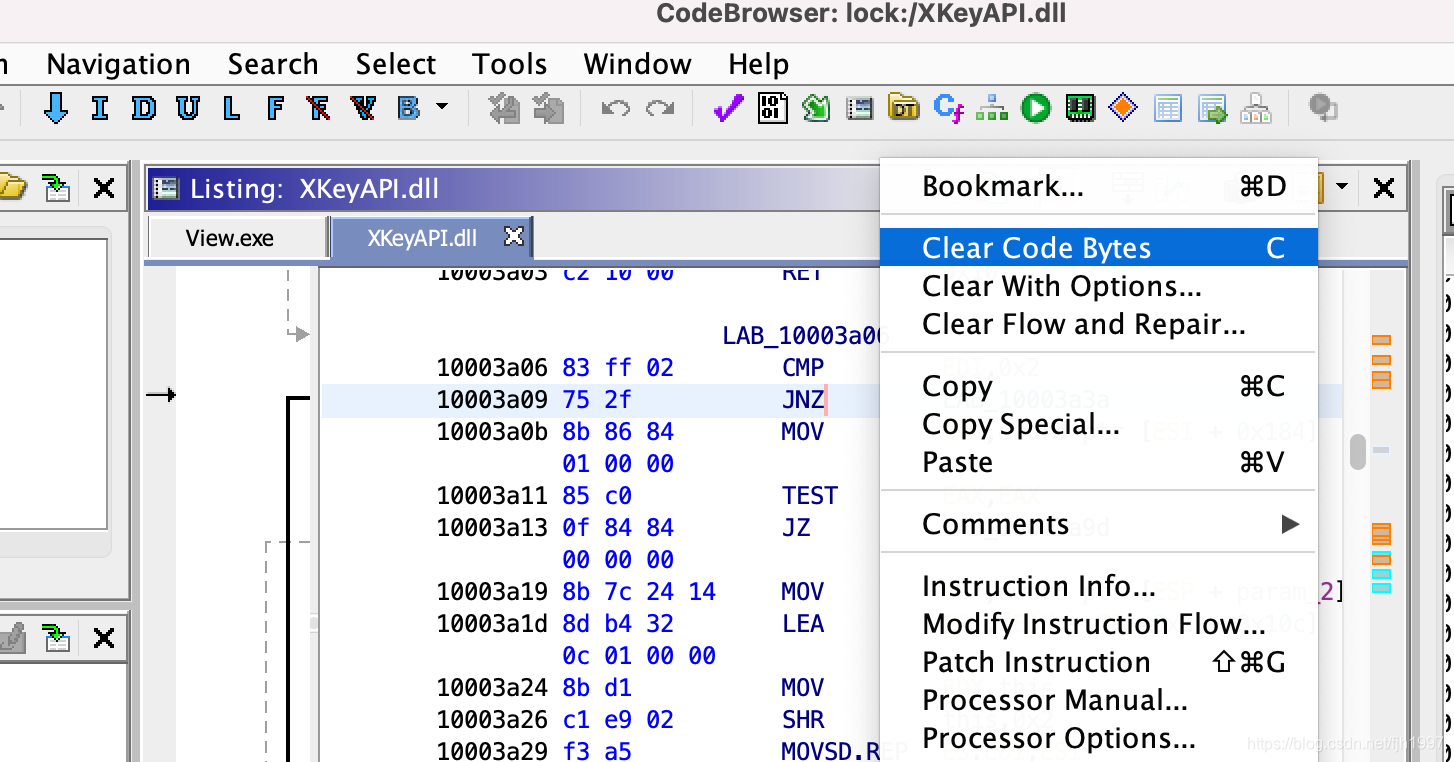This screenshot has height=762, width=1454.
Task: Click the orange diamond toolbar icon
Action: [1124, 108]
